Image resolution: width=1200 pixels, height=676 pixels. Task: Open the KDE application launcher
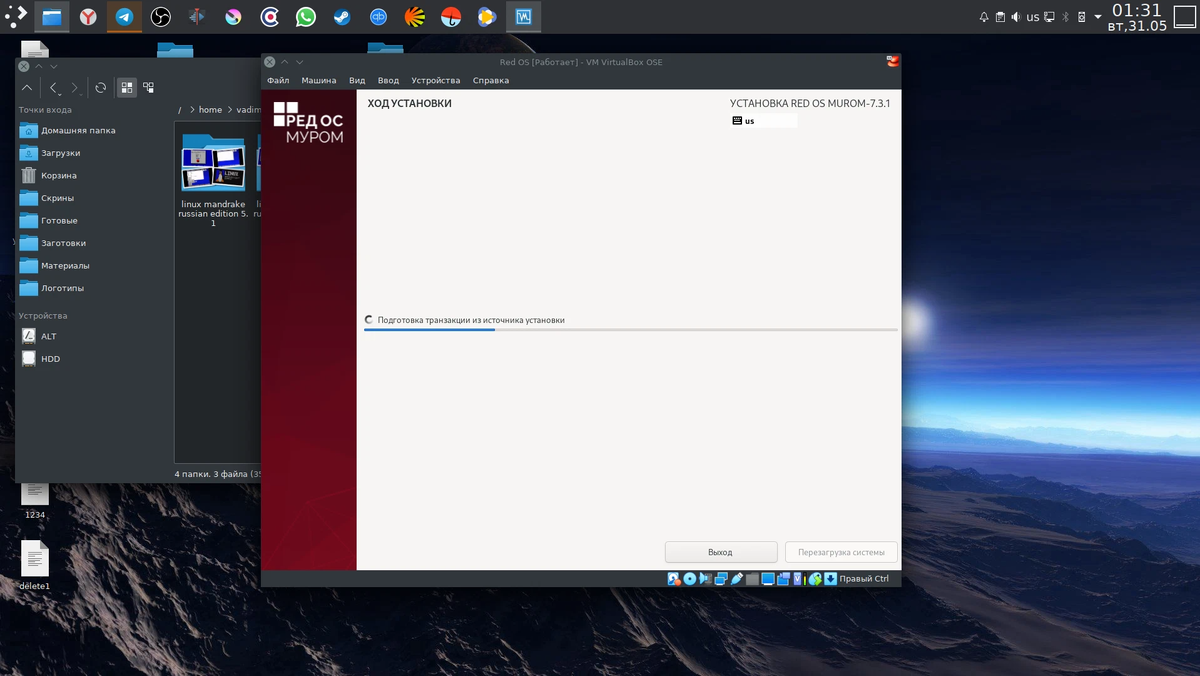tap(15, 16)
